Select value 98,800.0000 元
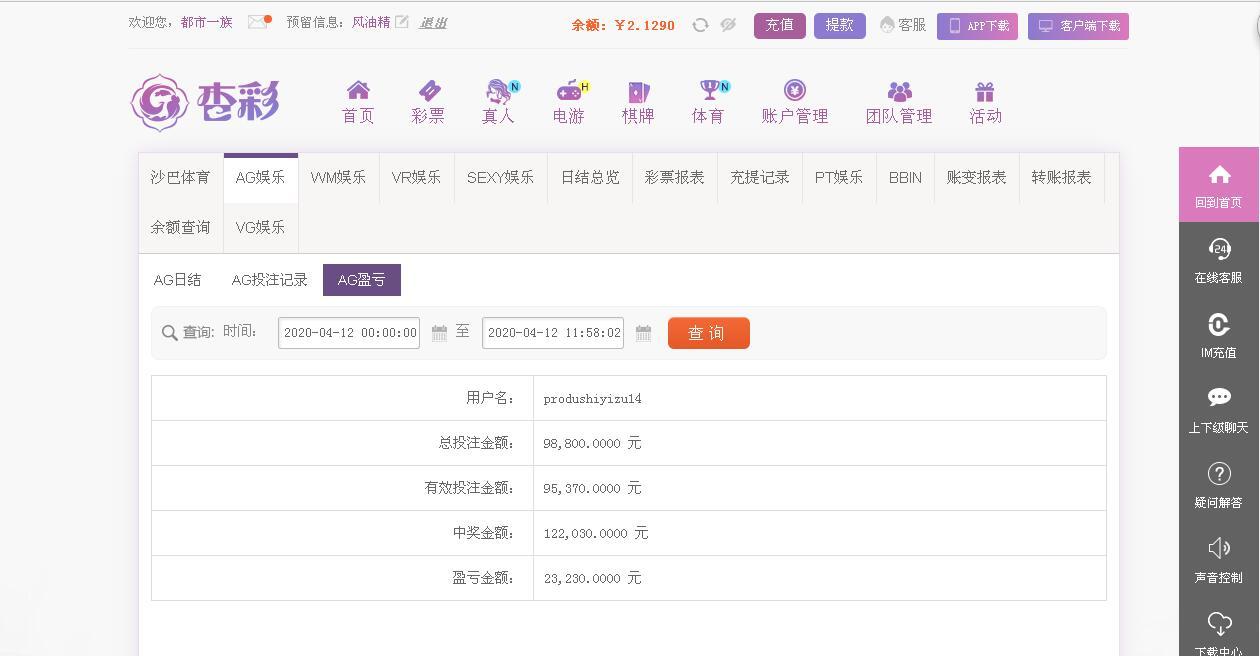Image resolution: width=1260 pixels, height=656 pixels. 592,443
